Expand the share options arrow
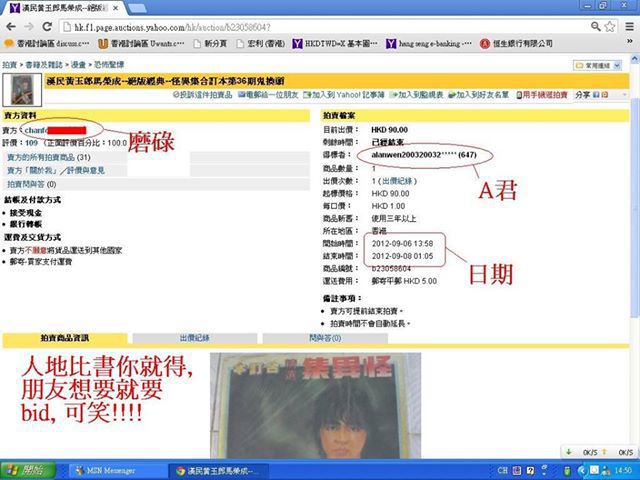Image resolution: width=640 pixels, height=480 pixels. (x=624, y=95)
